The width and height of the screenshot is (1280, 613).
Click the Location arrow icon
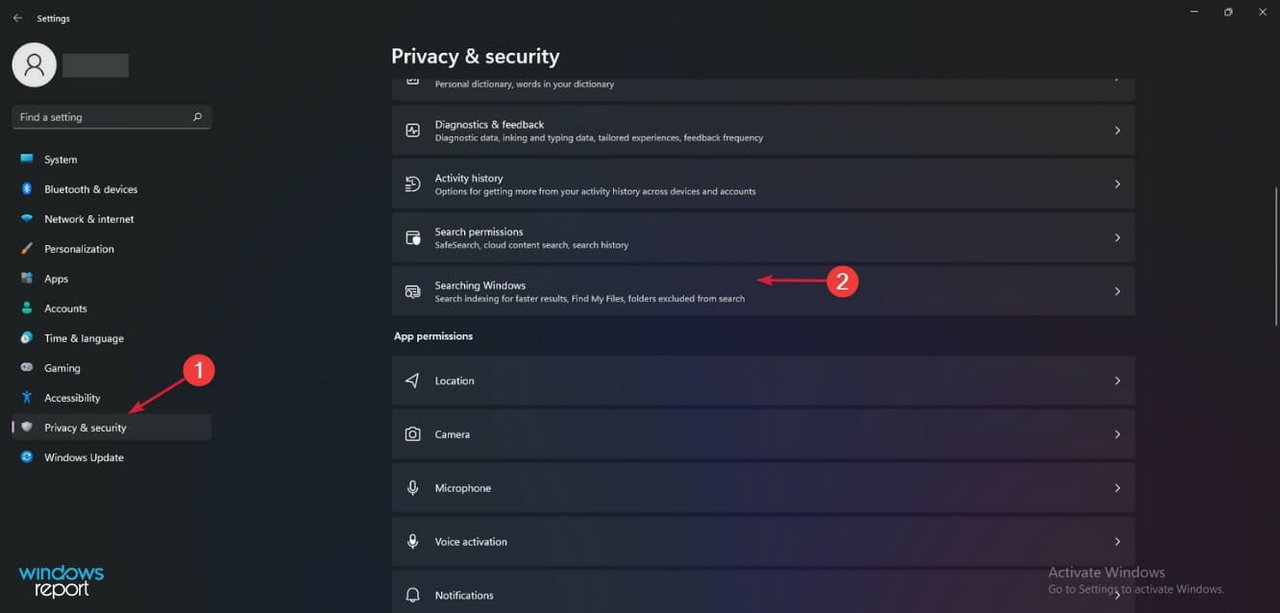pyautogui.click(x=412, y=381)
